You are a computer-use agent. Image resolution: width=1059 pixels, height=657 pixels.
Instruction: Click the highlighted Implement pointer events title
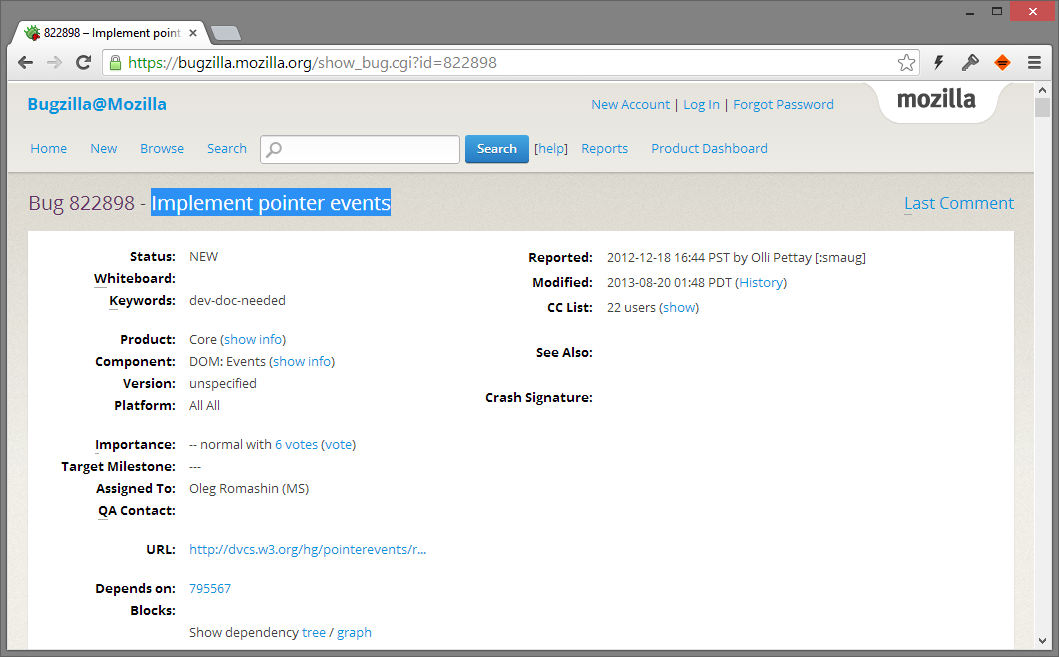click(x=271, y=203)
